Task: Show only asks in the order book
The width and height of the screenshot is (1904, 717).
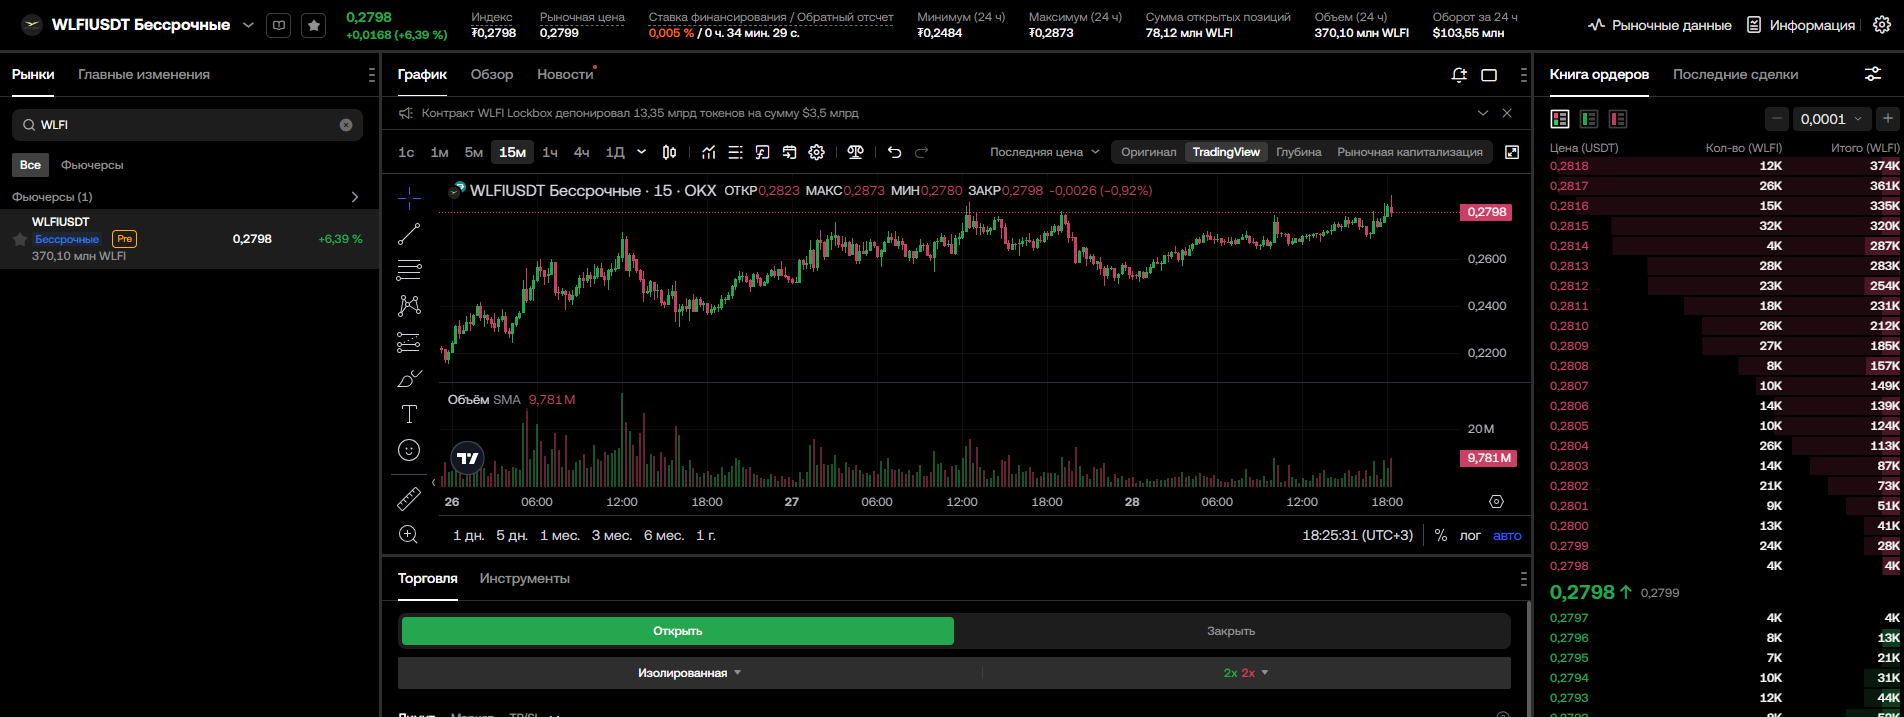Action: point(1618,119)
